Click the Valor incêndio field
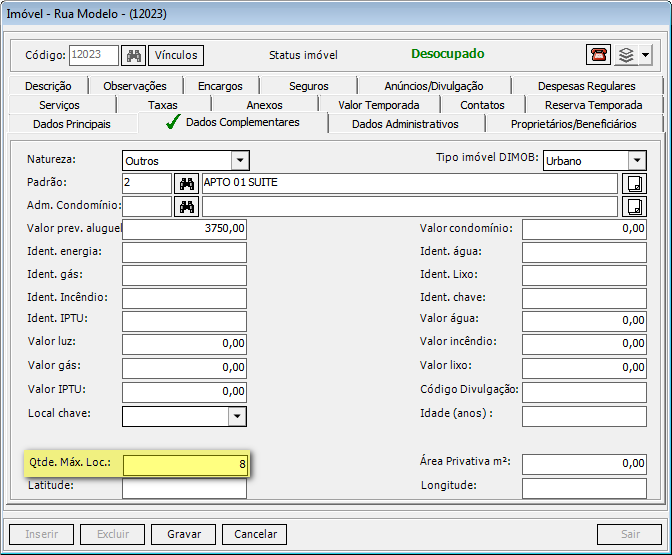 click(x=584, y=345)
